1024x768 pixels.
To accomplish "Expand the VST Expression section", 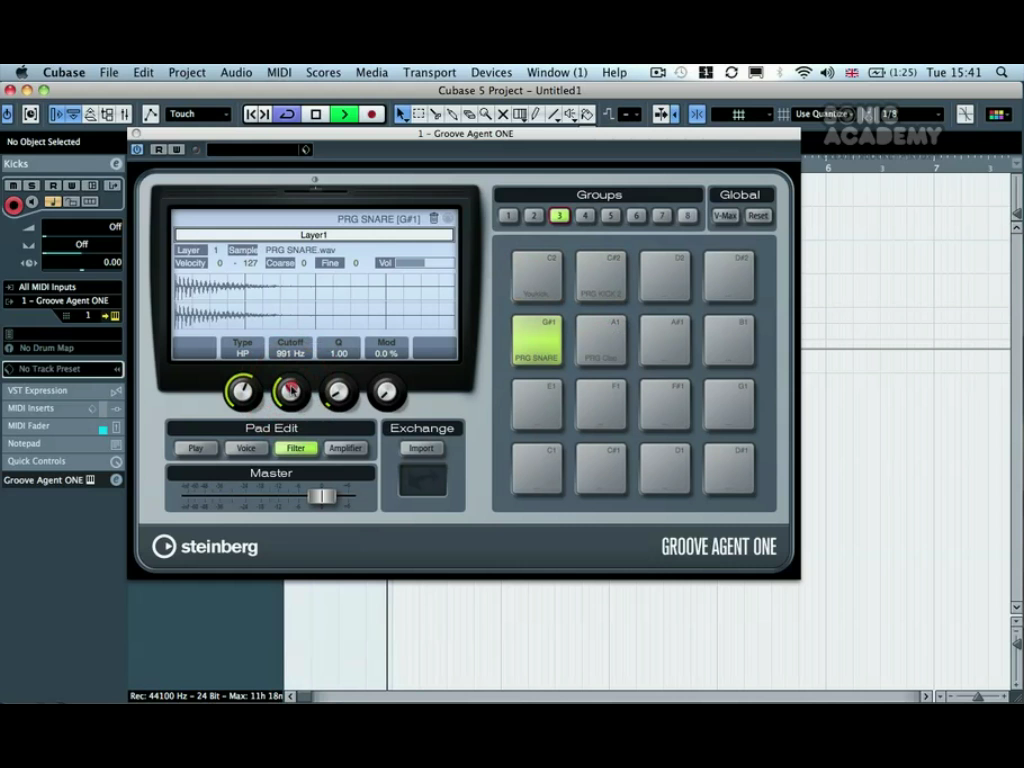I will click(63, 391).
